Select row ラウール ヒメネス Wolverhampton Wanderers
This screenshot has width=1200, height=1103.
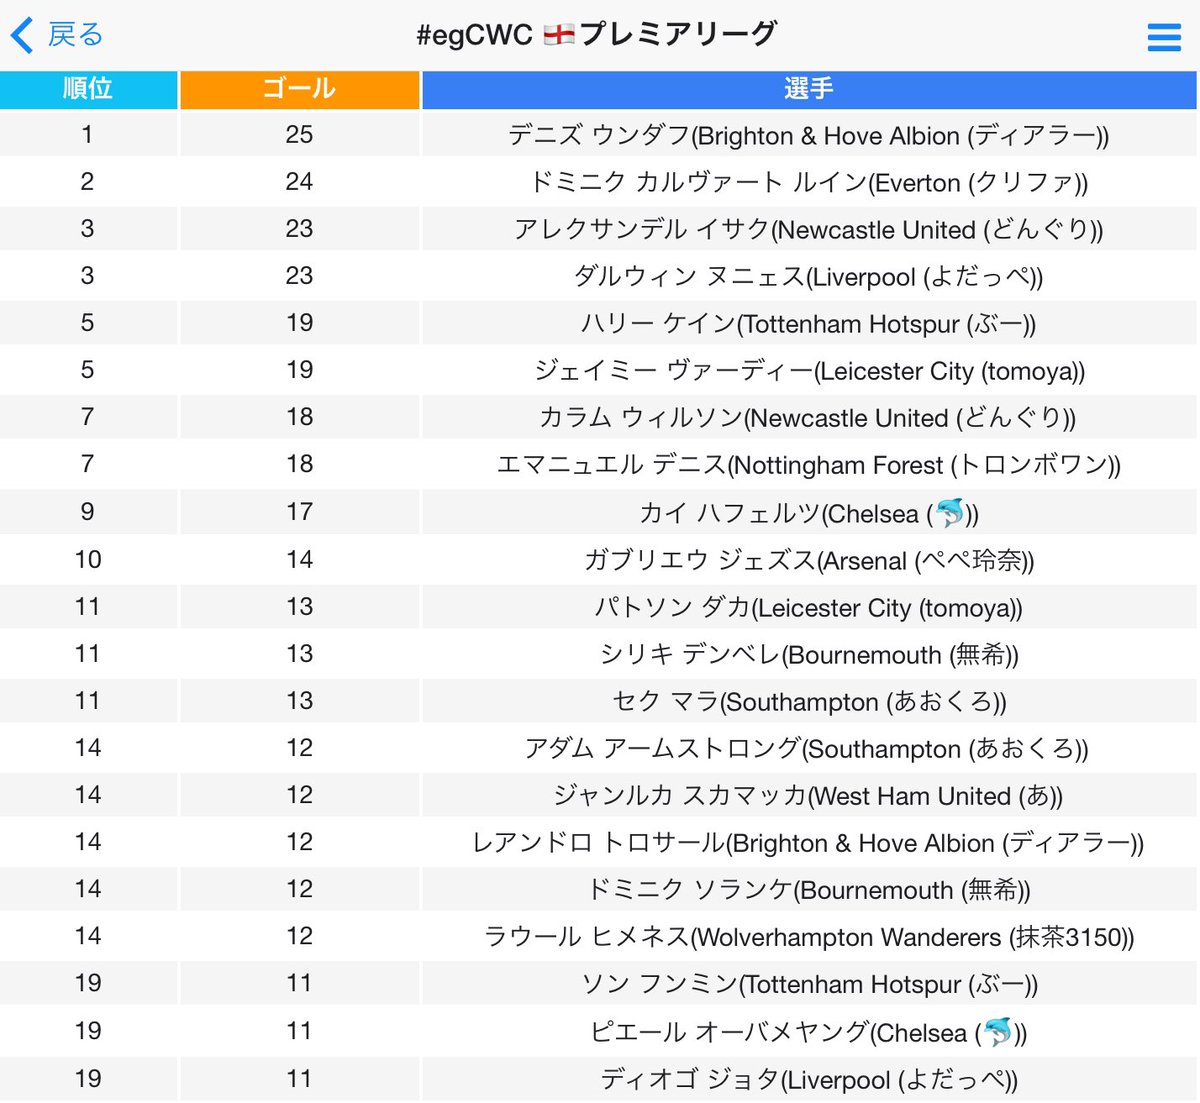pos(600,935)
